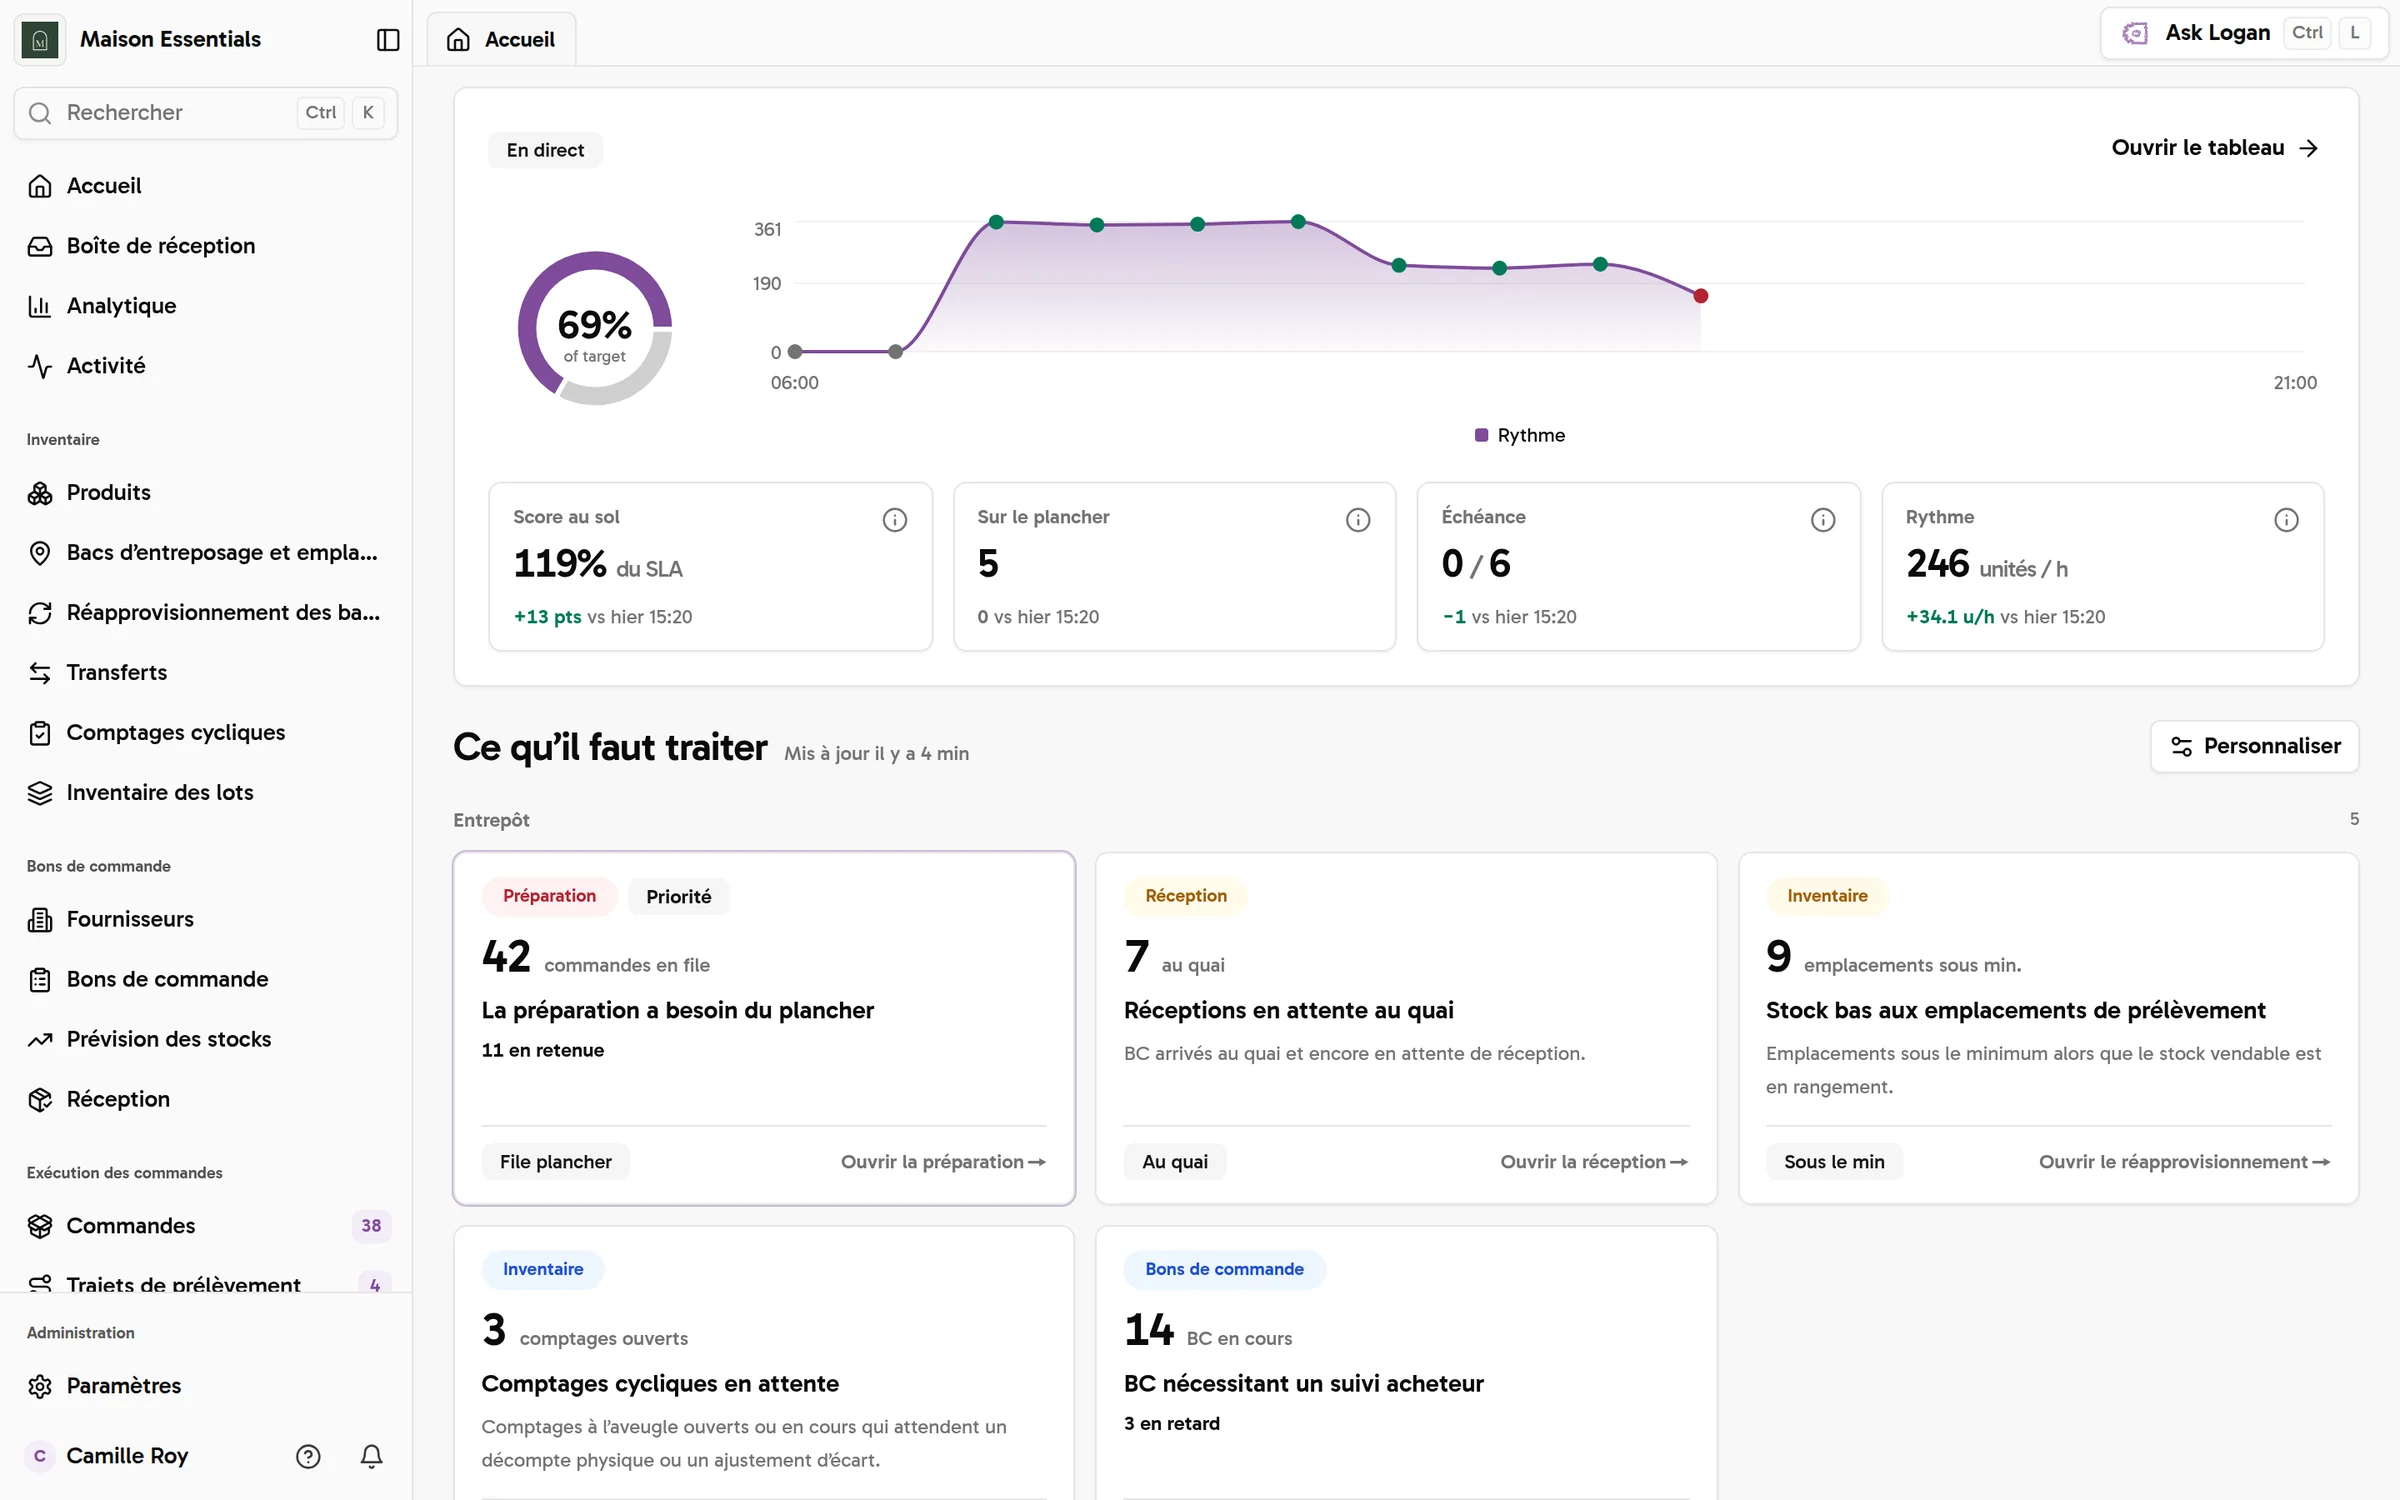Show info for Rythme card
The height and width of the screenshot is (1500, 2400).
click(x=2286, y=520)
